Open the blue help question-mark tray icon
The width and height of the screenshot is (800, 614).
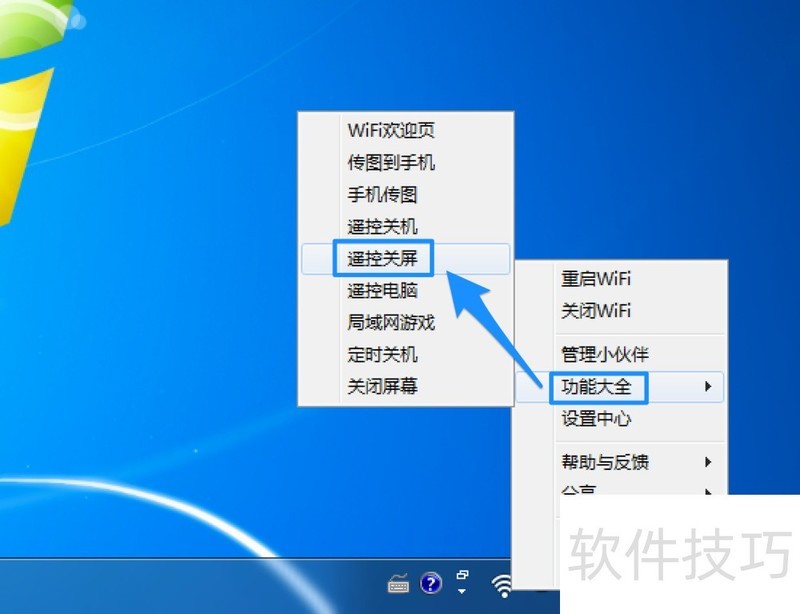(431, 583)
